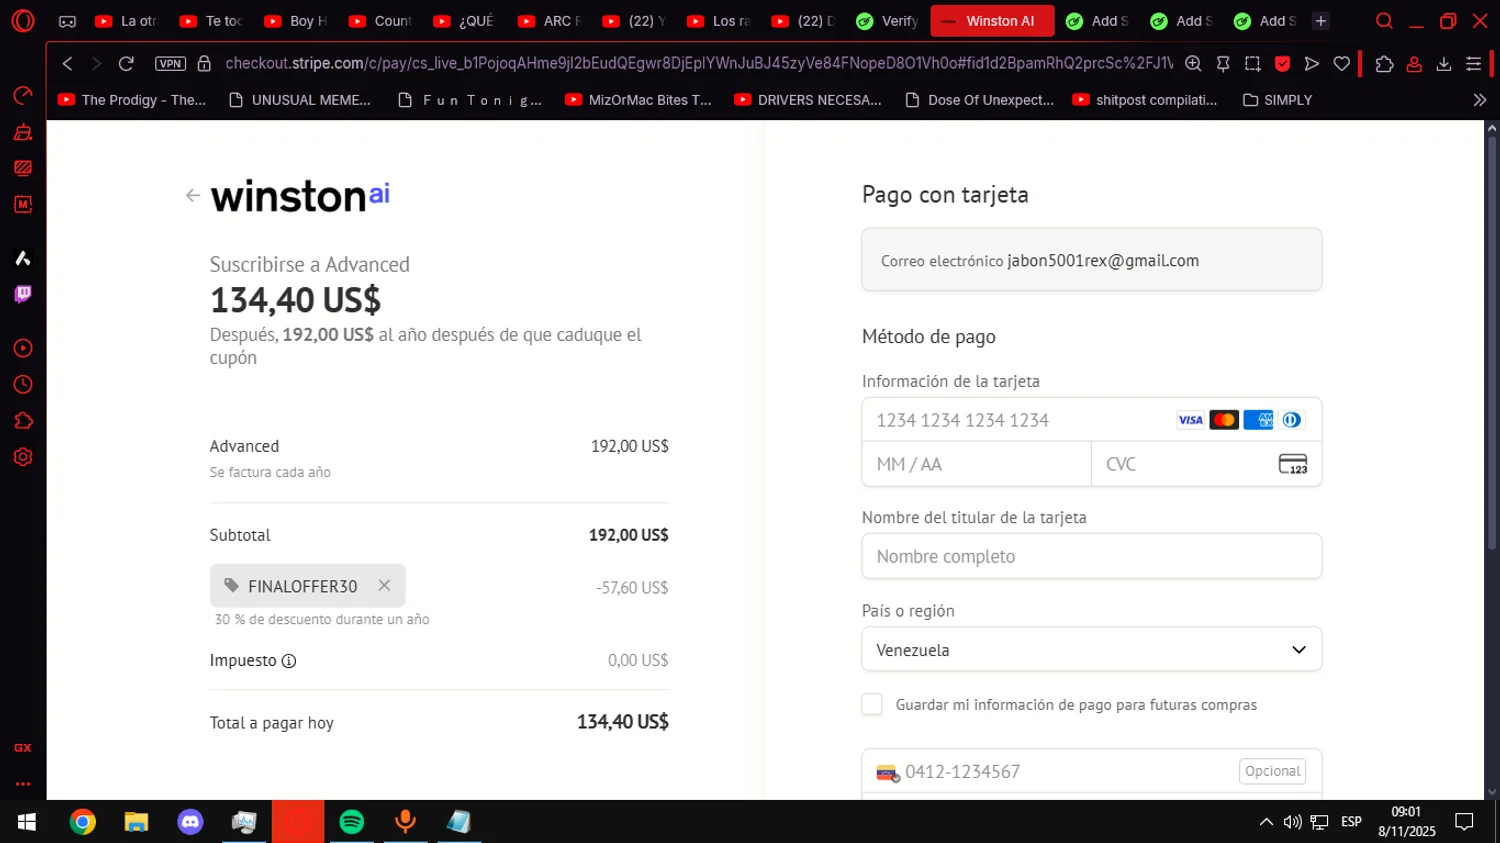Image resolution: width=1500 pixels, height=843 pixels.
Task: Open 'shitpost compilati...' bookmark
Action: 1145,100
